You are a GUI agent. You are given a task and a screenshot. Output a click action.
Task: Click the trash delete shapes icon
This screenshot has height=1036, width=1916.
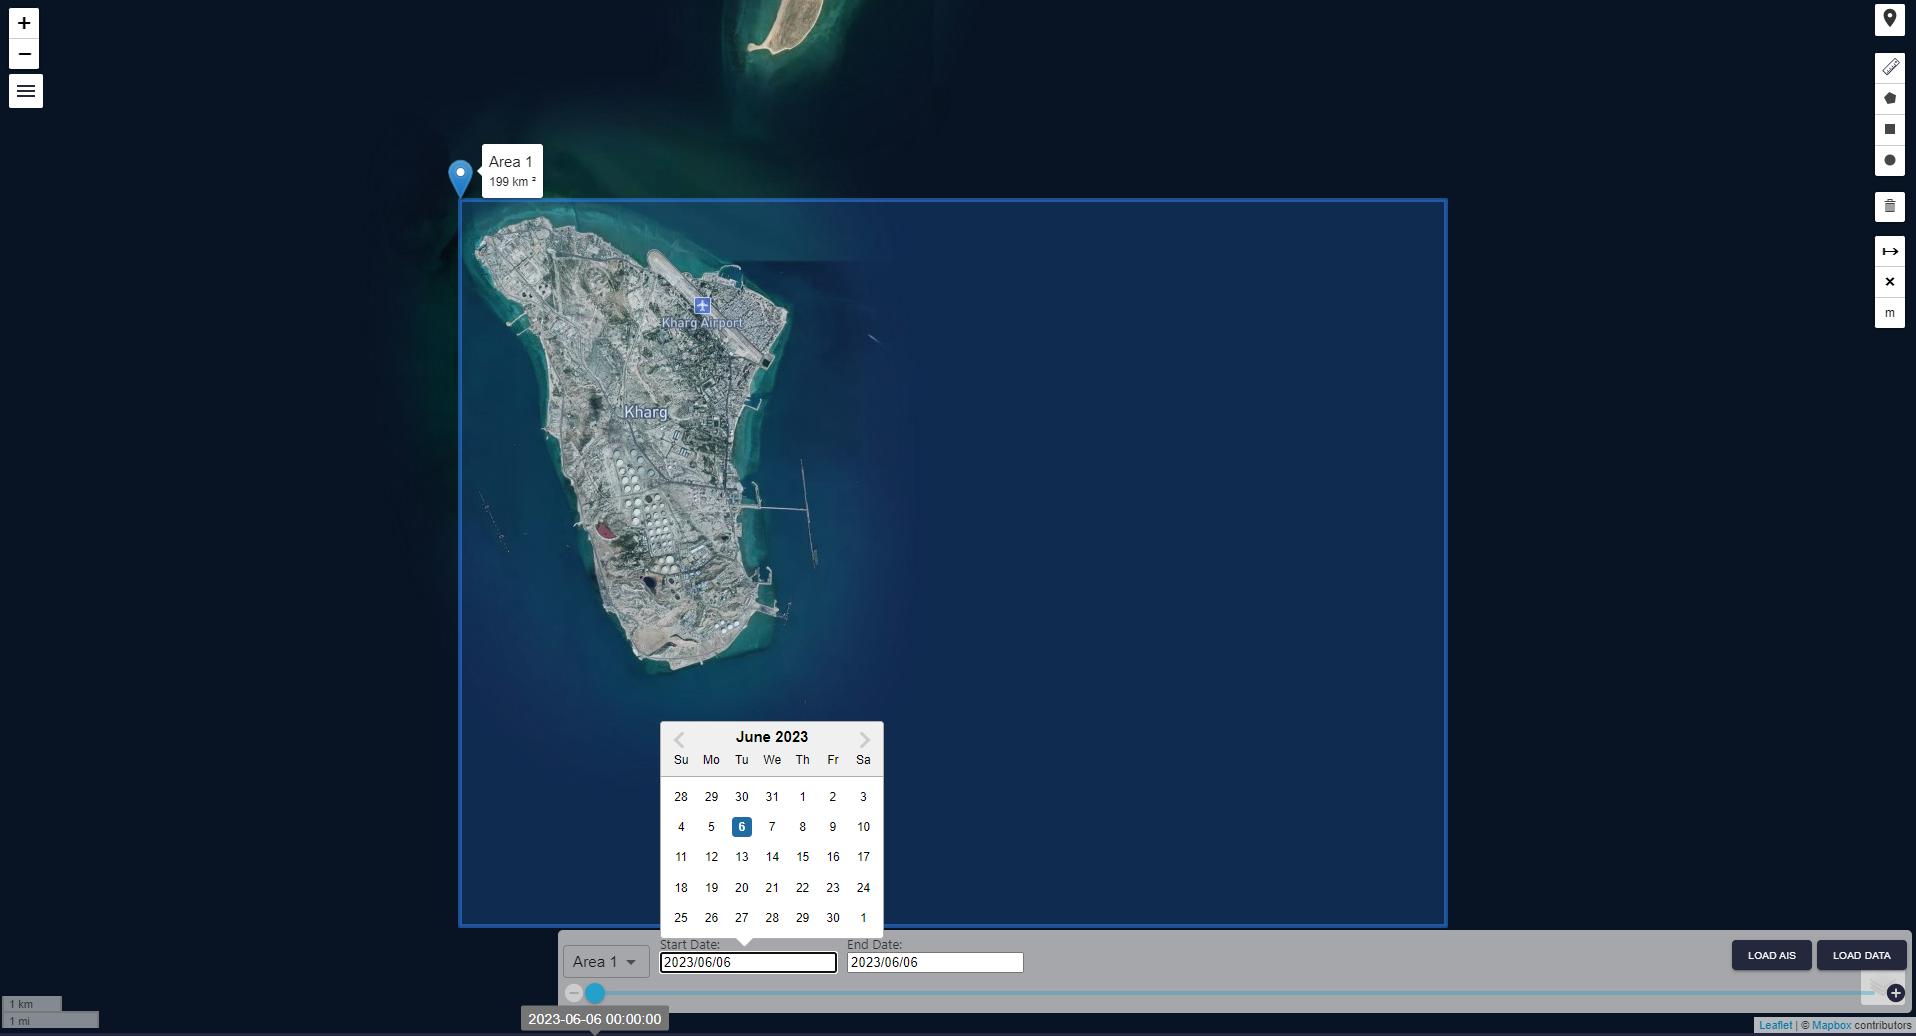[x=1889, y=207]
